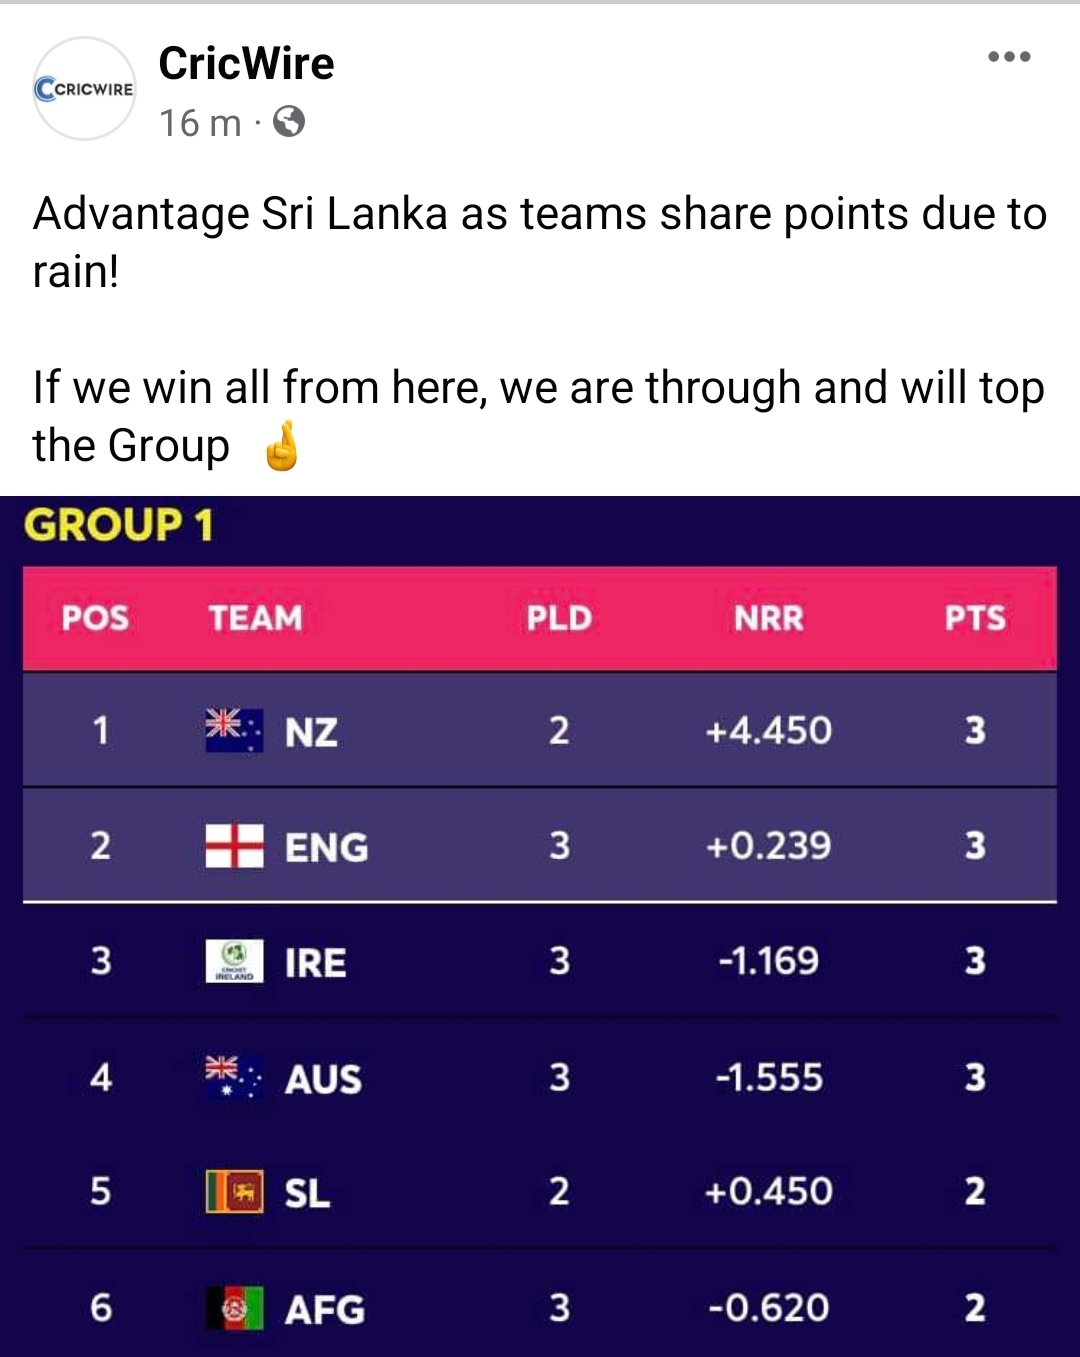This screenshot has height=1357, width=1080.
Task: Click the 16 m post timestamp
Action: coord(200,123)
